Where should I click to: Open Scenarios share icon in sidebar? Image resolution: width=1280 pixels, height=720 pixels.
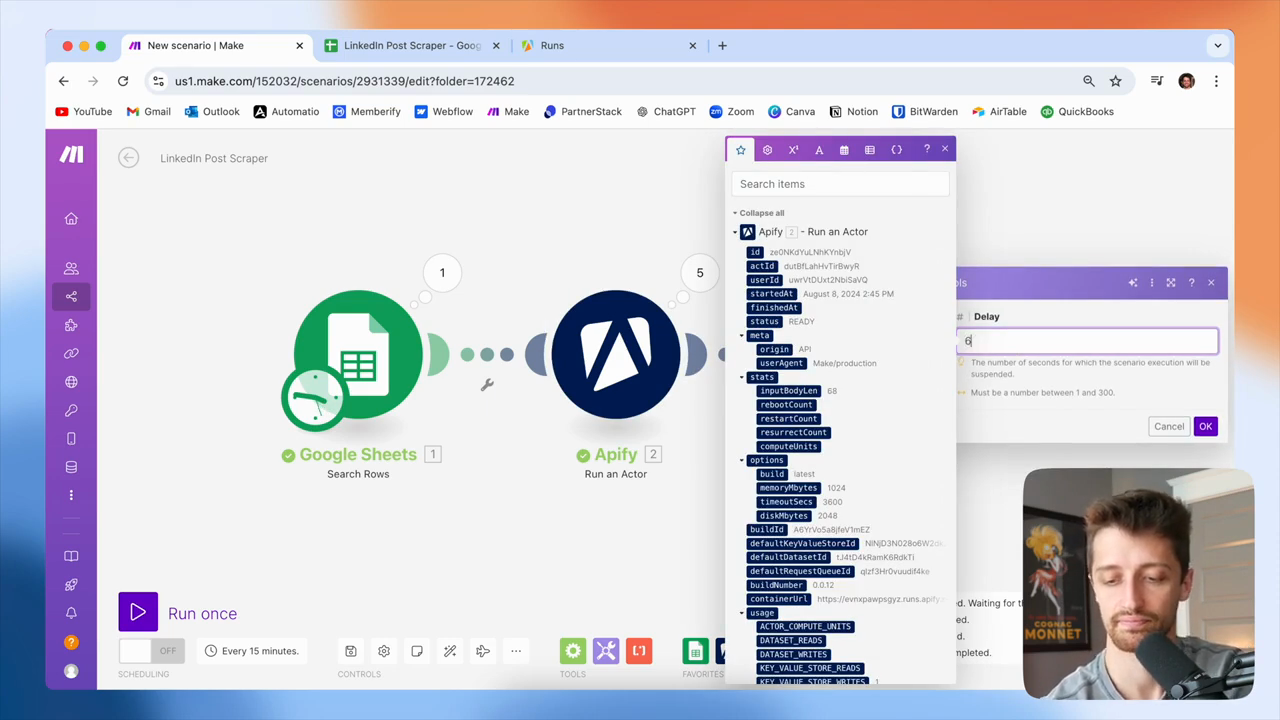pos(71,296)
